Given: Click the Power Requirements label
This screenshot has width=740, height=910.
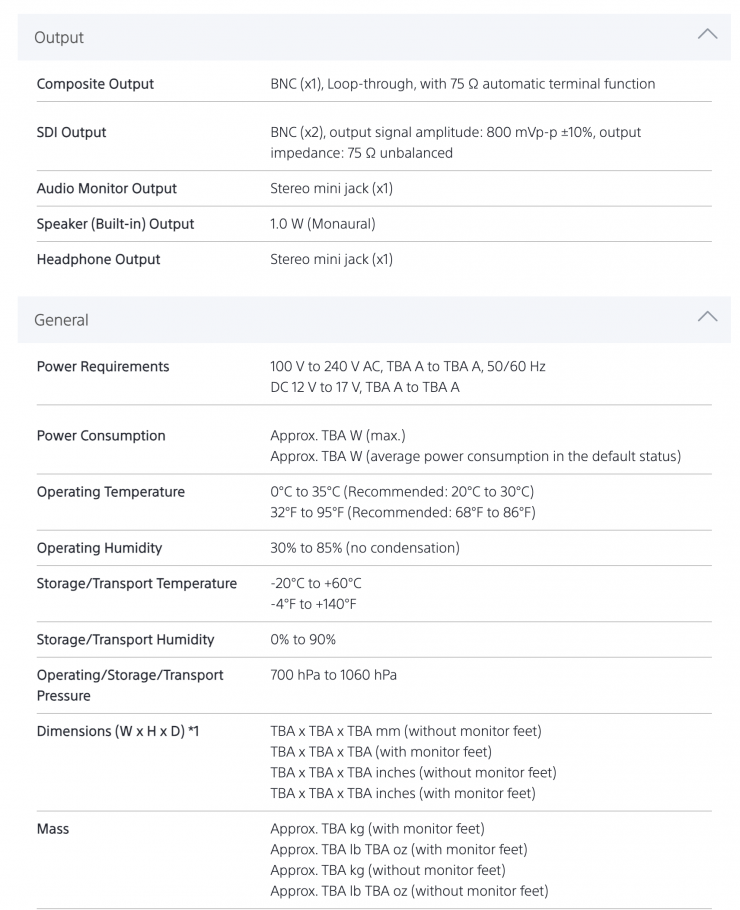Looking at the screenshot, I should tap(103, 367).
